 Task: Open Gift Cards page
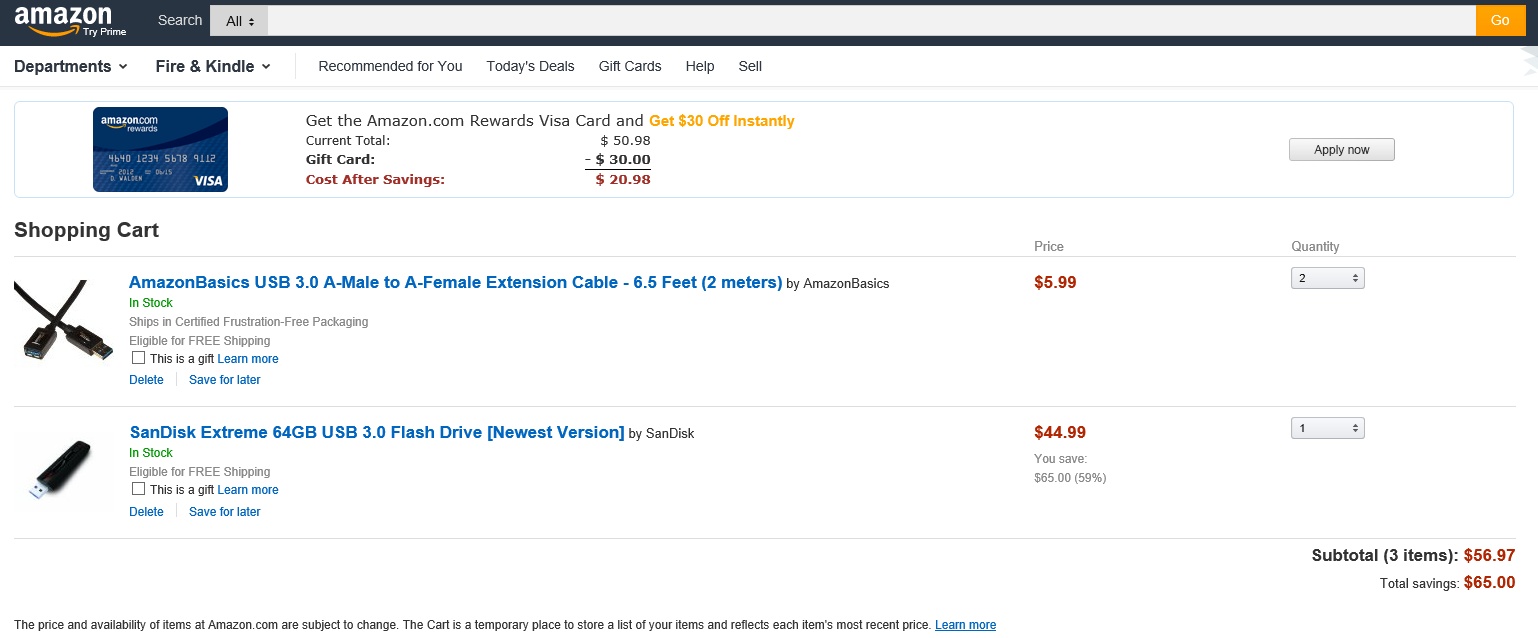(630, 66)
